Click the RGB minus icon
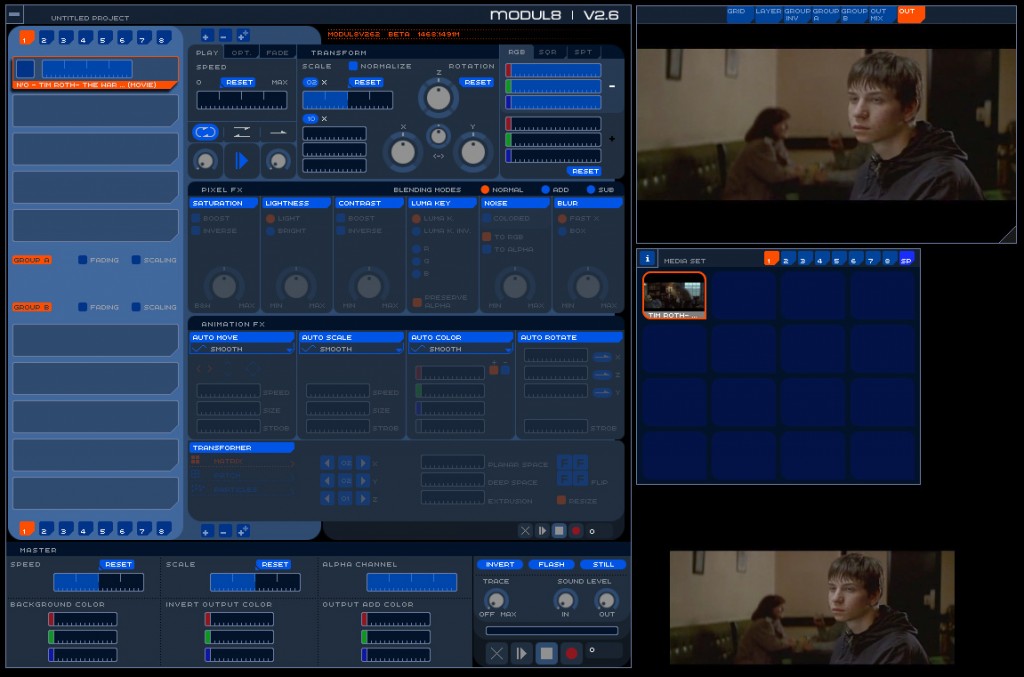1024x677 pixels. pos(612,86)
